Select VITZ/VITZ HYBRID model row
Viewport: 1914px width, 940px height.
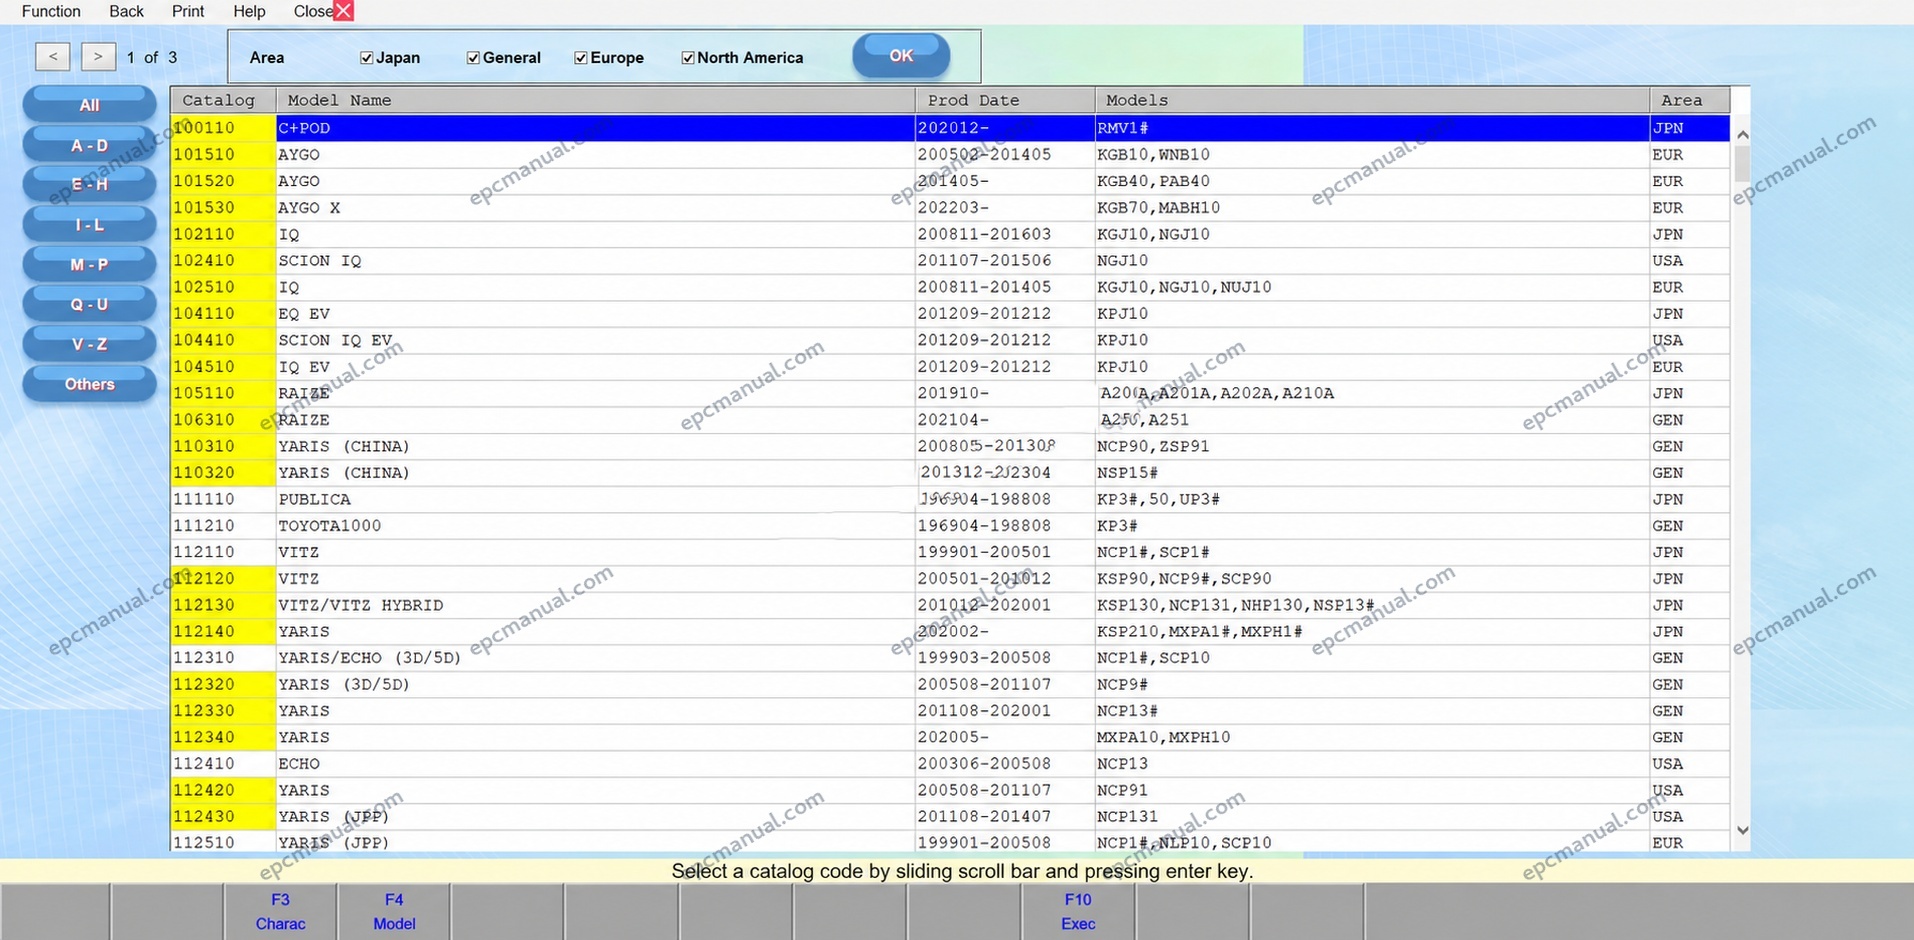(x=950, y=605)
